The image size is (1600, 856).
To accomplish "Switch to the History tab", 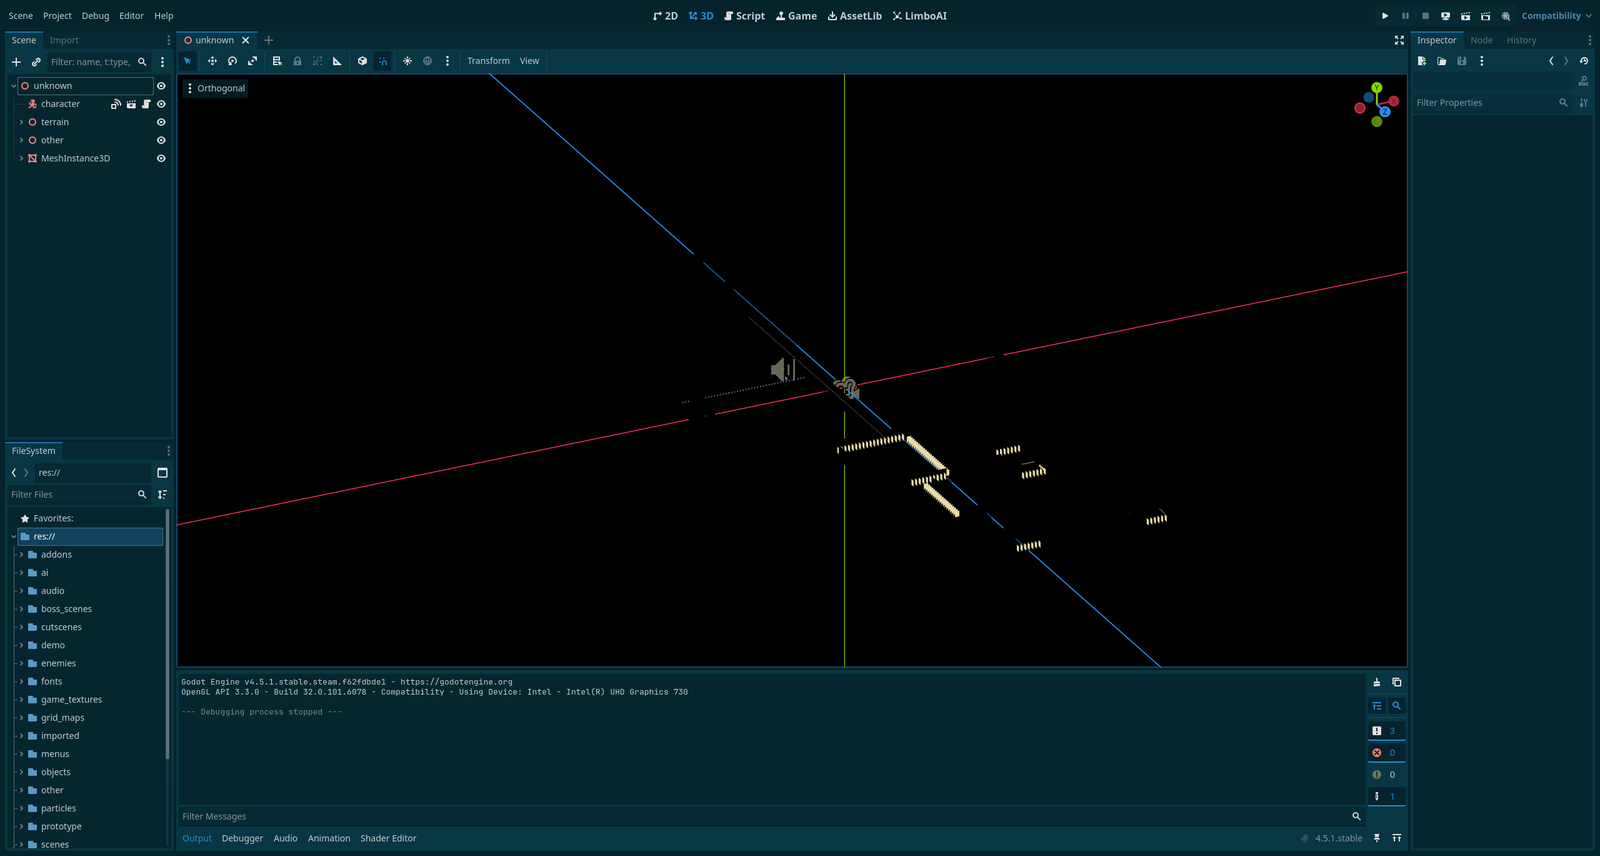I will click(x=1521, y=40).
